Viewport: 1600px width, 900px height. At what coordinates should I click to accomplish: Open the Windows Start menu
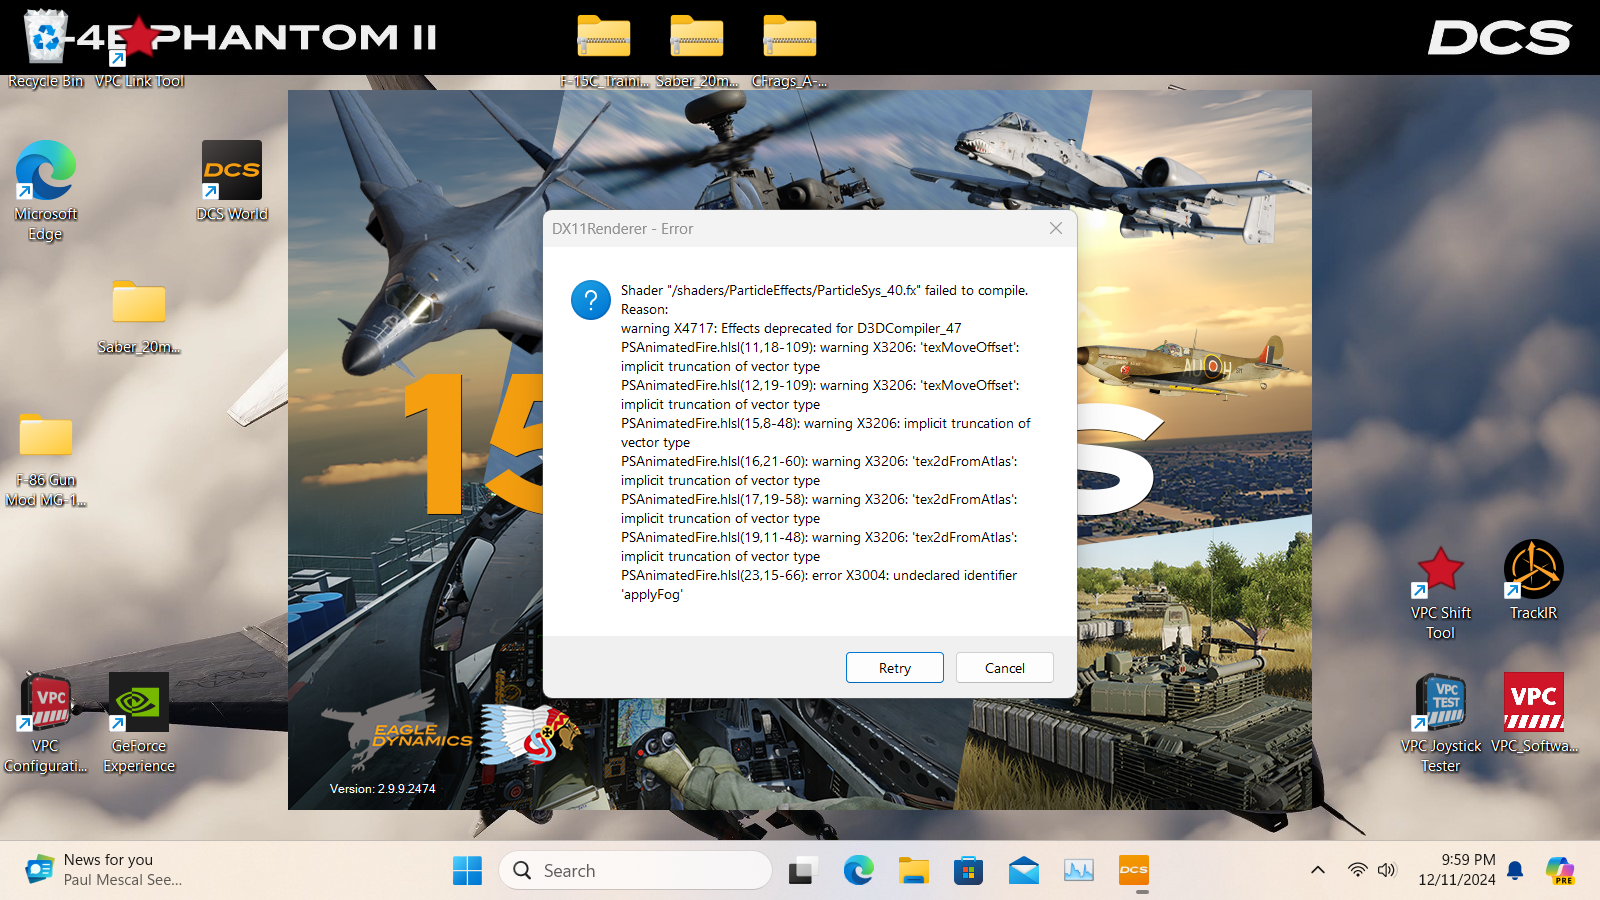click(467, 870)
